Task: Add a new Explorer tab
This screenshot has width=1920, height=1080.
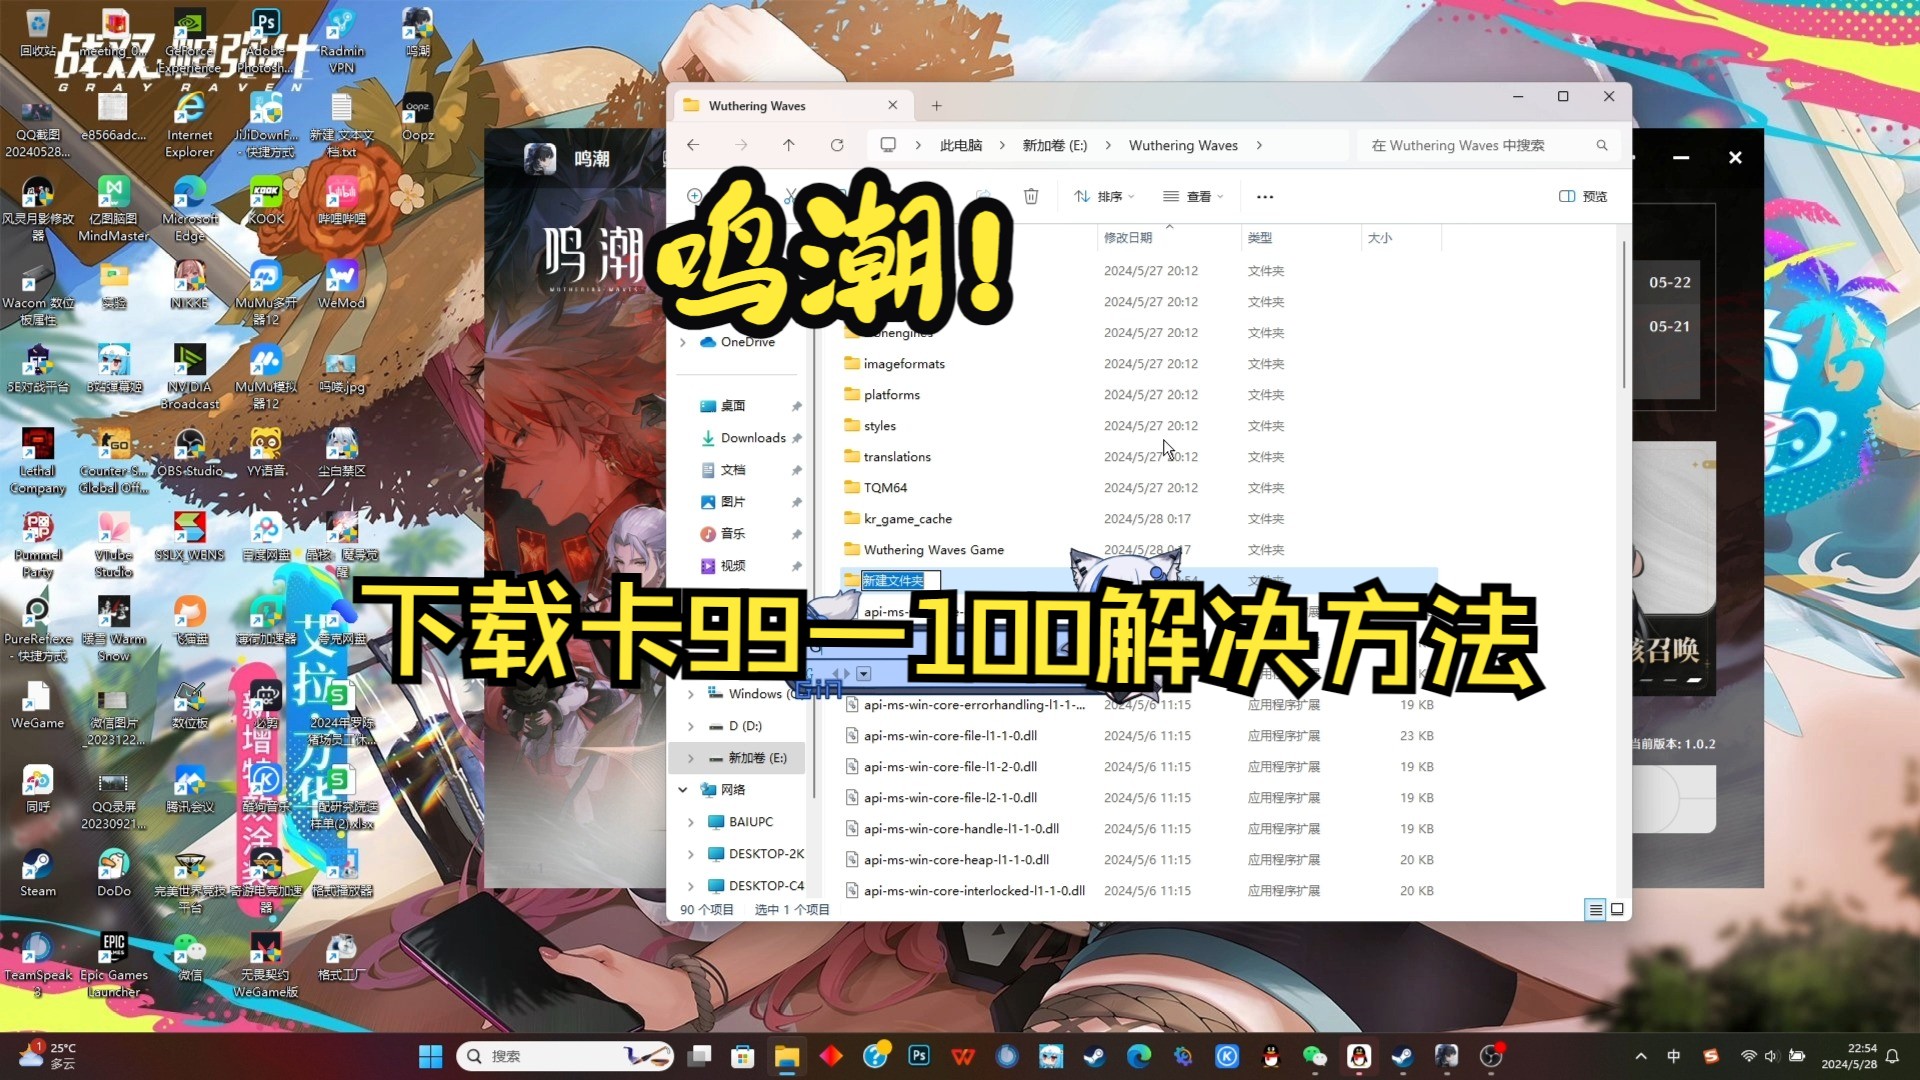Action: pos(937,105)
